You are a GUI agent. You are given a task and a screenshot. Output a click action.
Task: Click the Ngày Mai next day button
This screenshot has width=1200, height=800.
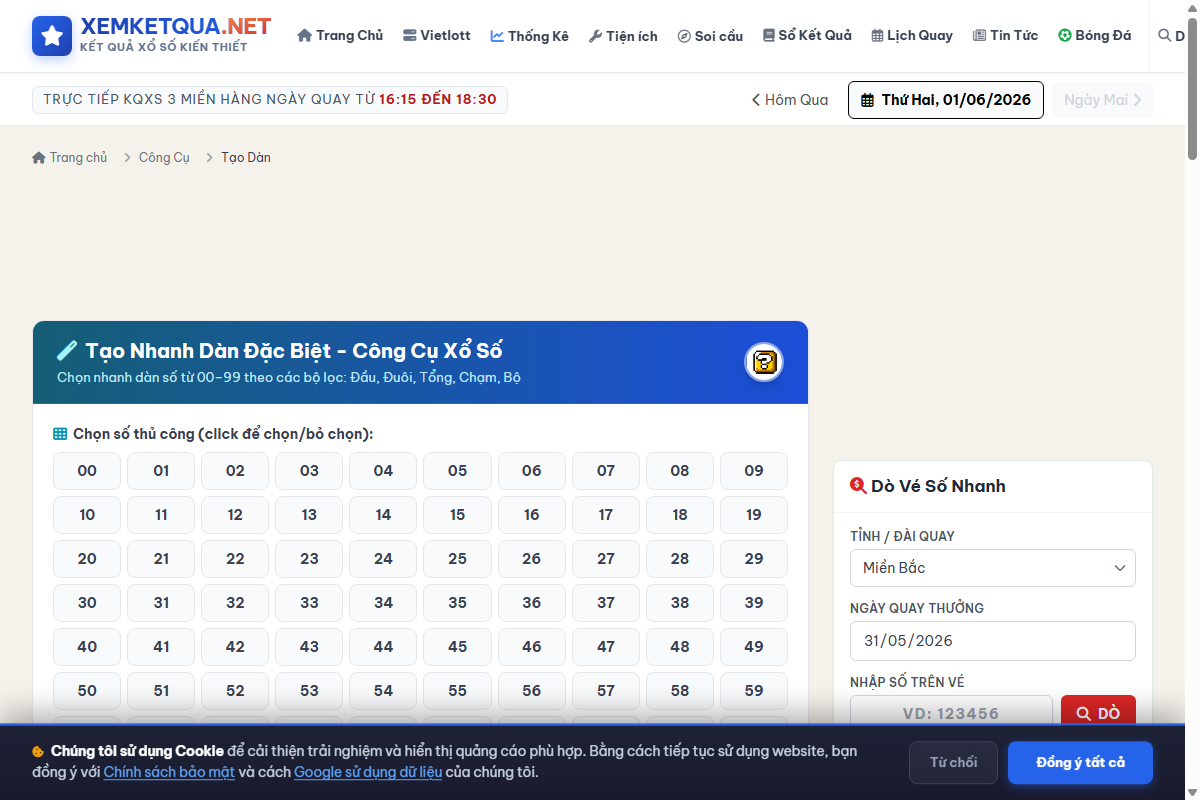[x=1102, y=100]
